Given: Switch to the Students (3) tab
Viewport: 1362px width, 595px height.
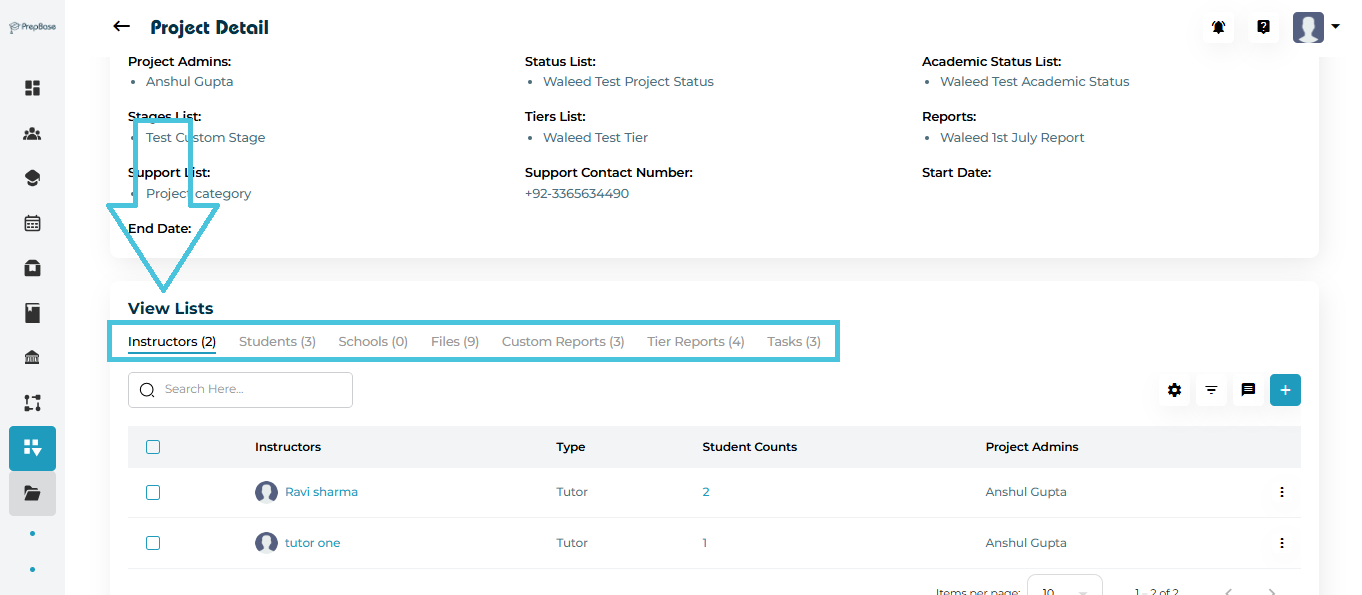Looking at the screenshot, I should pyautogui.click(x=277, y=341).
